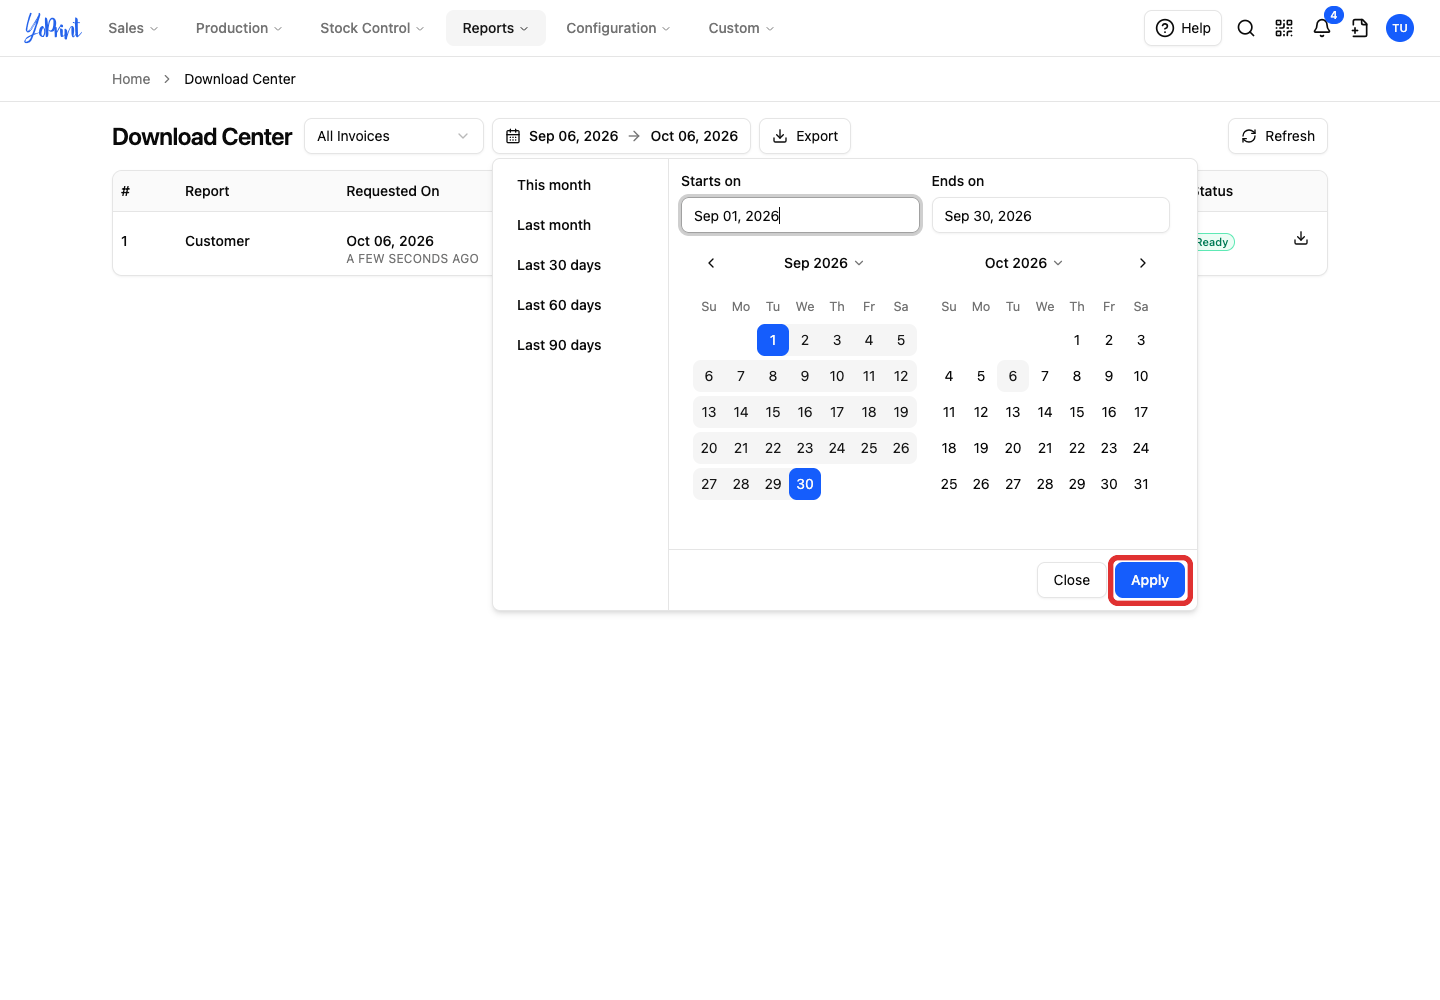This screenshot has height=1000, width=1440.
Task: Go to Home breadcrumb
Action: pos(131,79)
